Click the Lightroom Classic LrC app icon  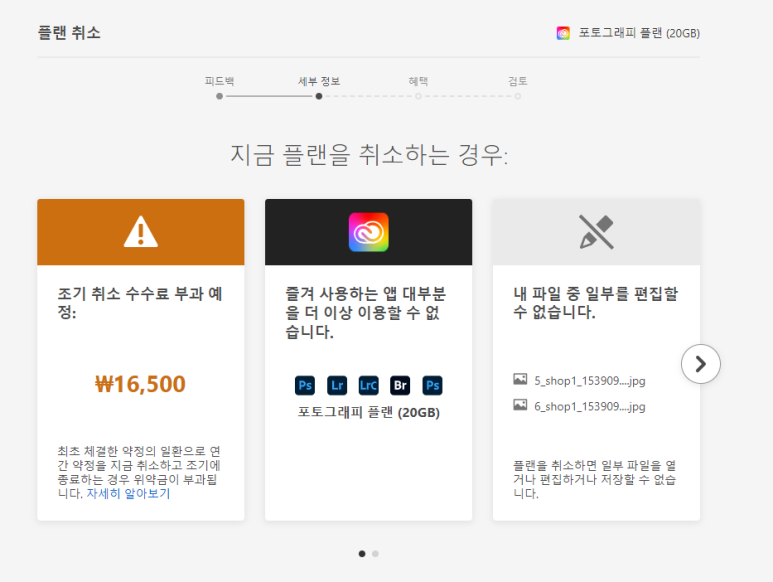pyautogui.click(x=368, y=385)
